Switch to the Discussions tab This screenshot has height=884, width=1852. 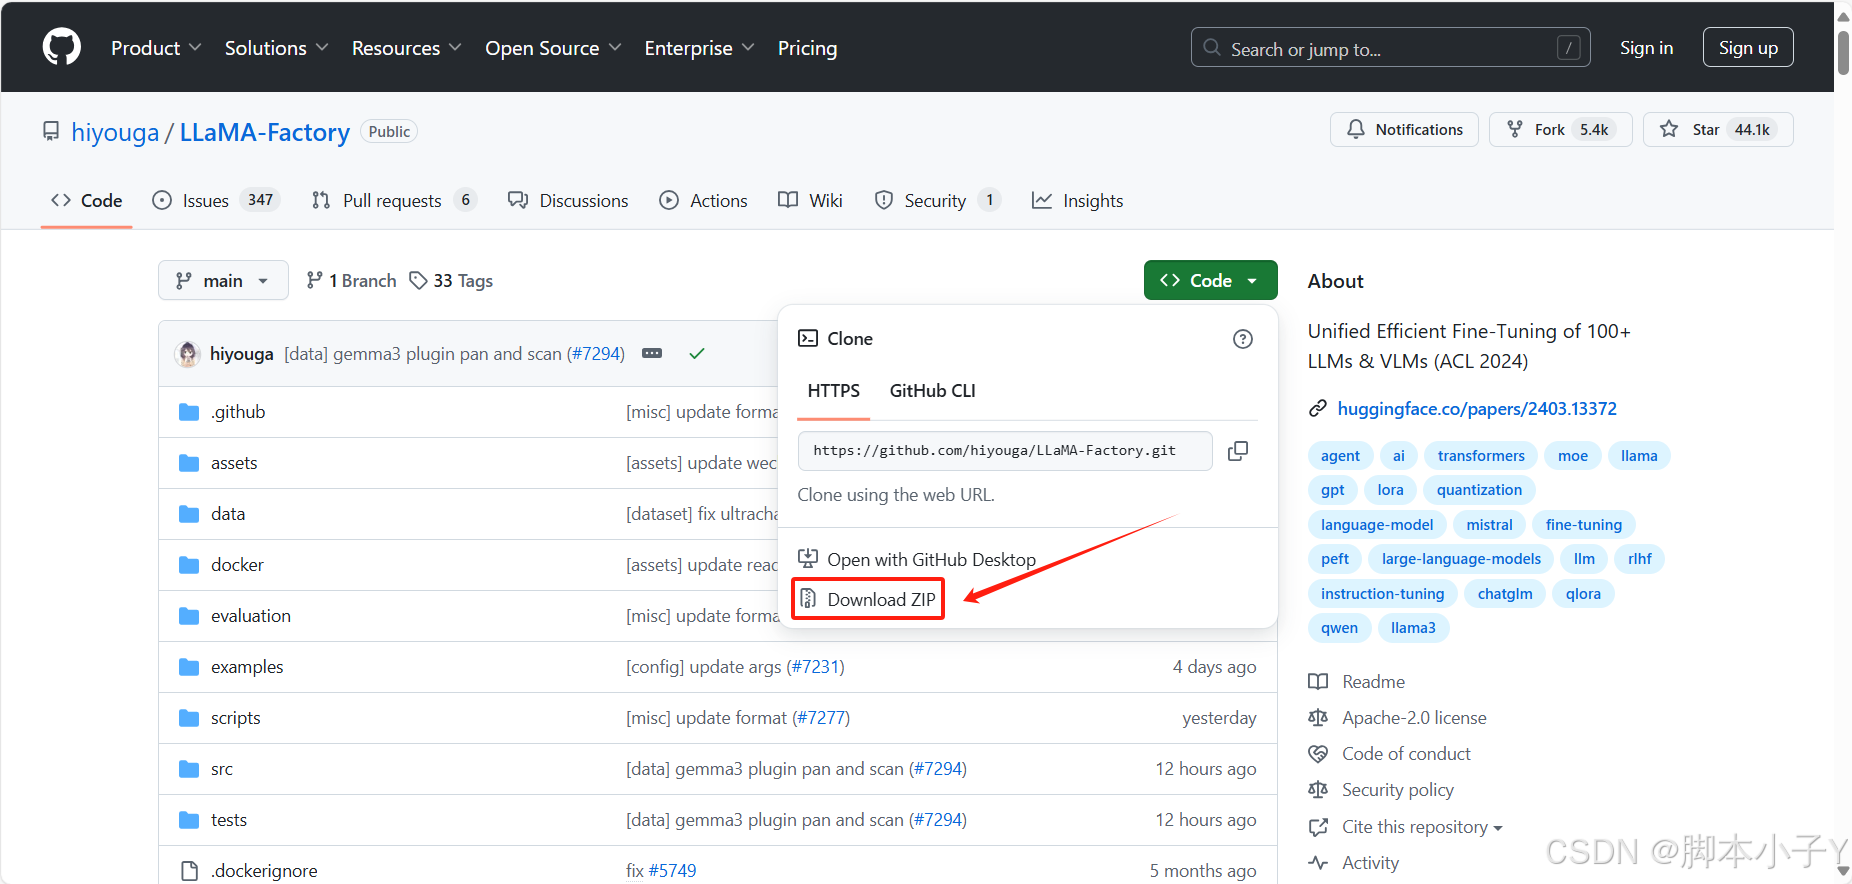coord(568,201)
